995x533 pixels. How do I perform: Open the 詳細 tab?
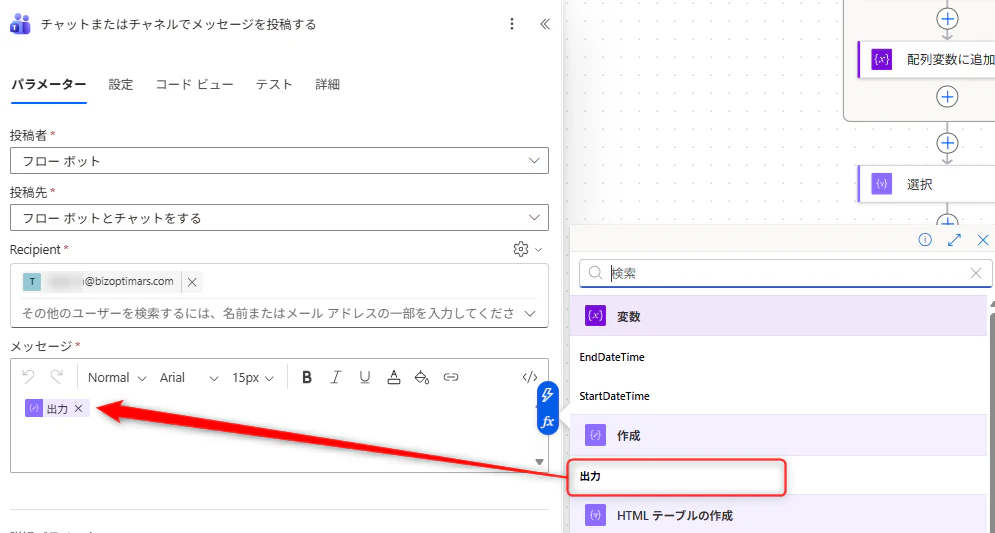327,84
